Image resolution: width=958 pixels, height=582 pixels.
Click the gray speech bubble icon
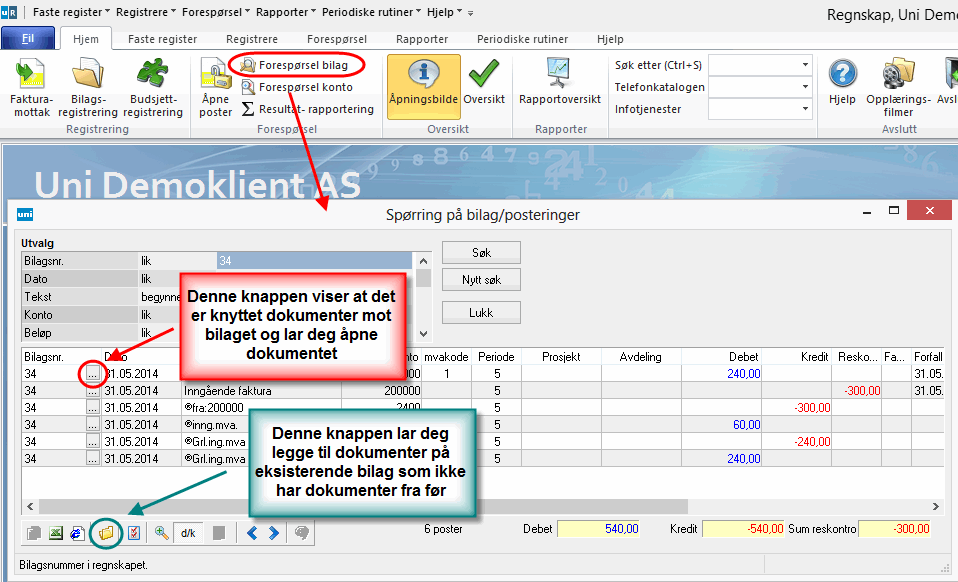pos(301,533)
